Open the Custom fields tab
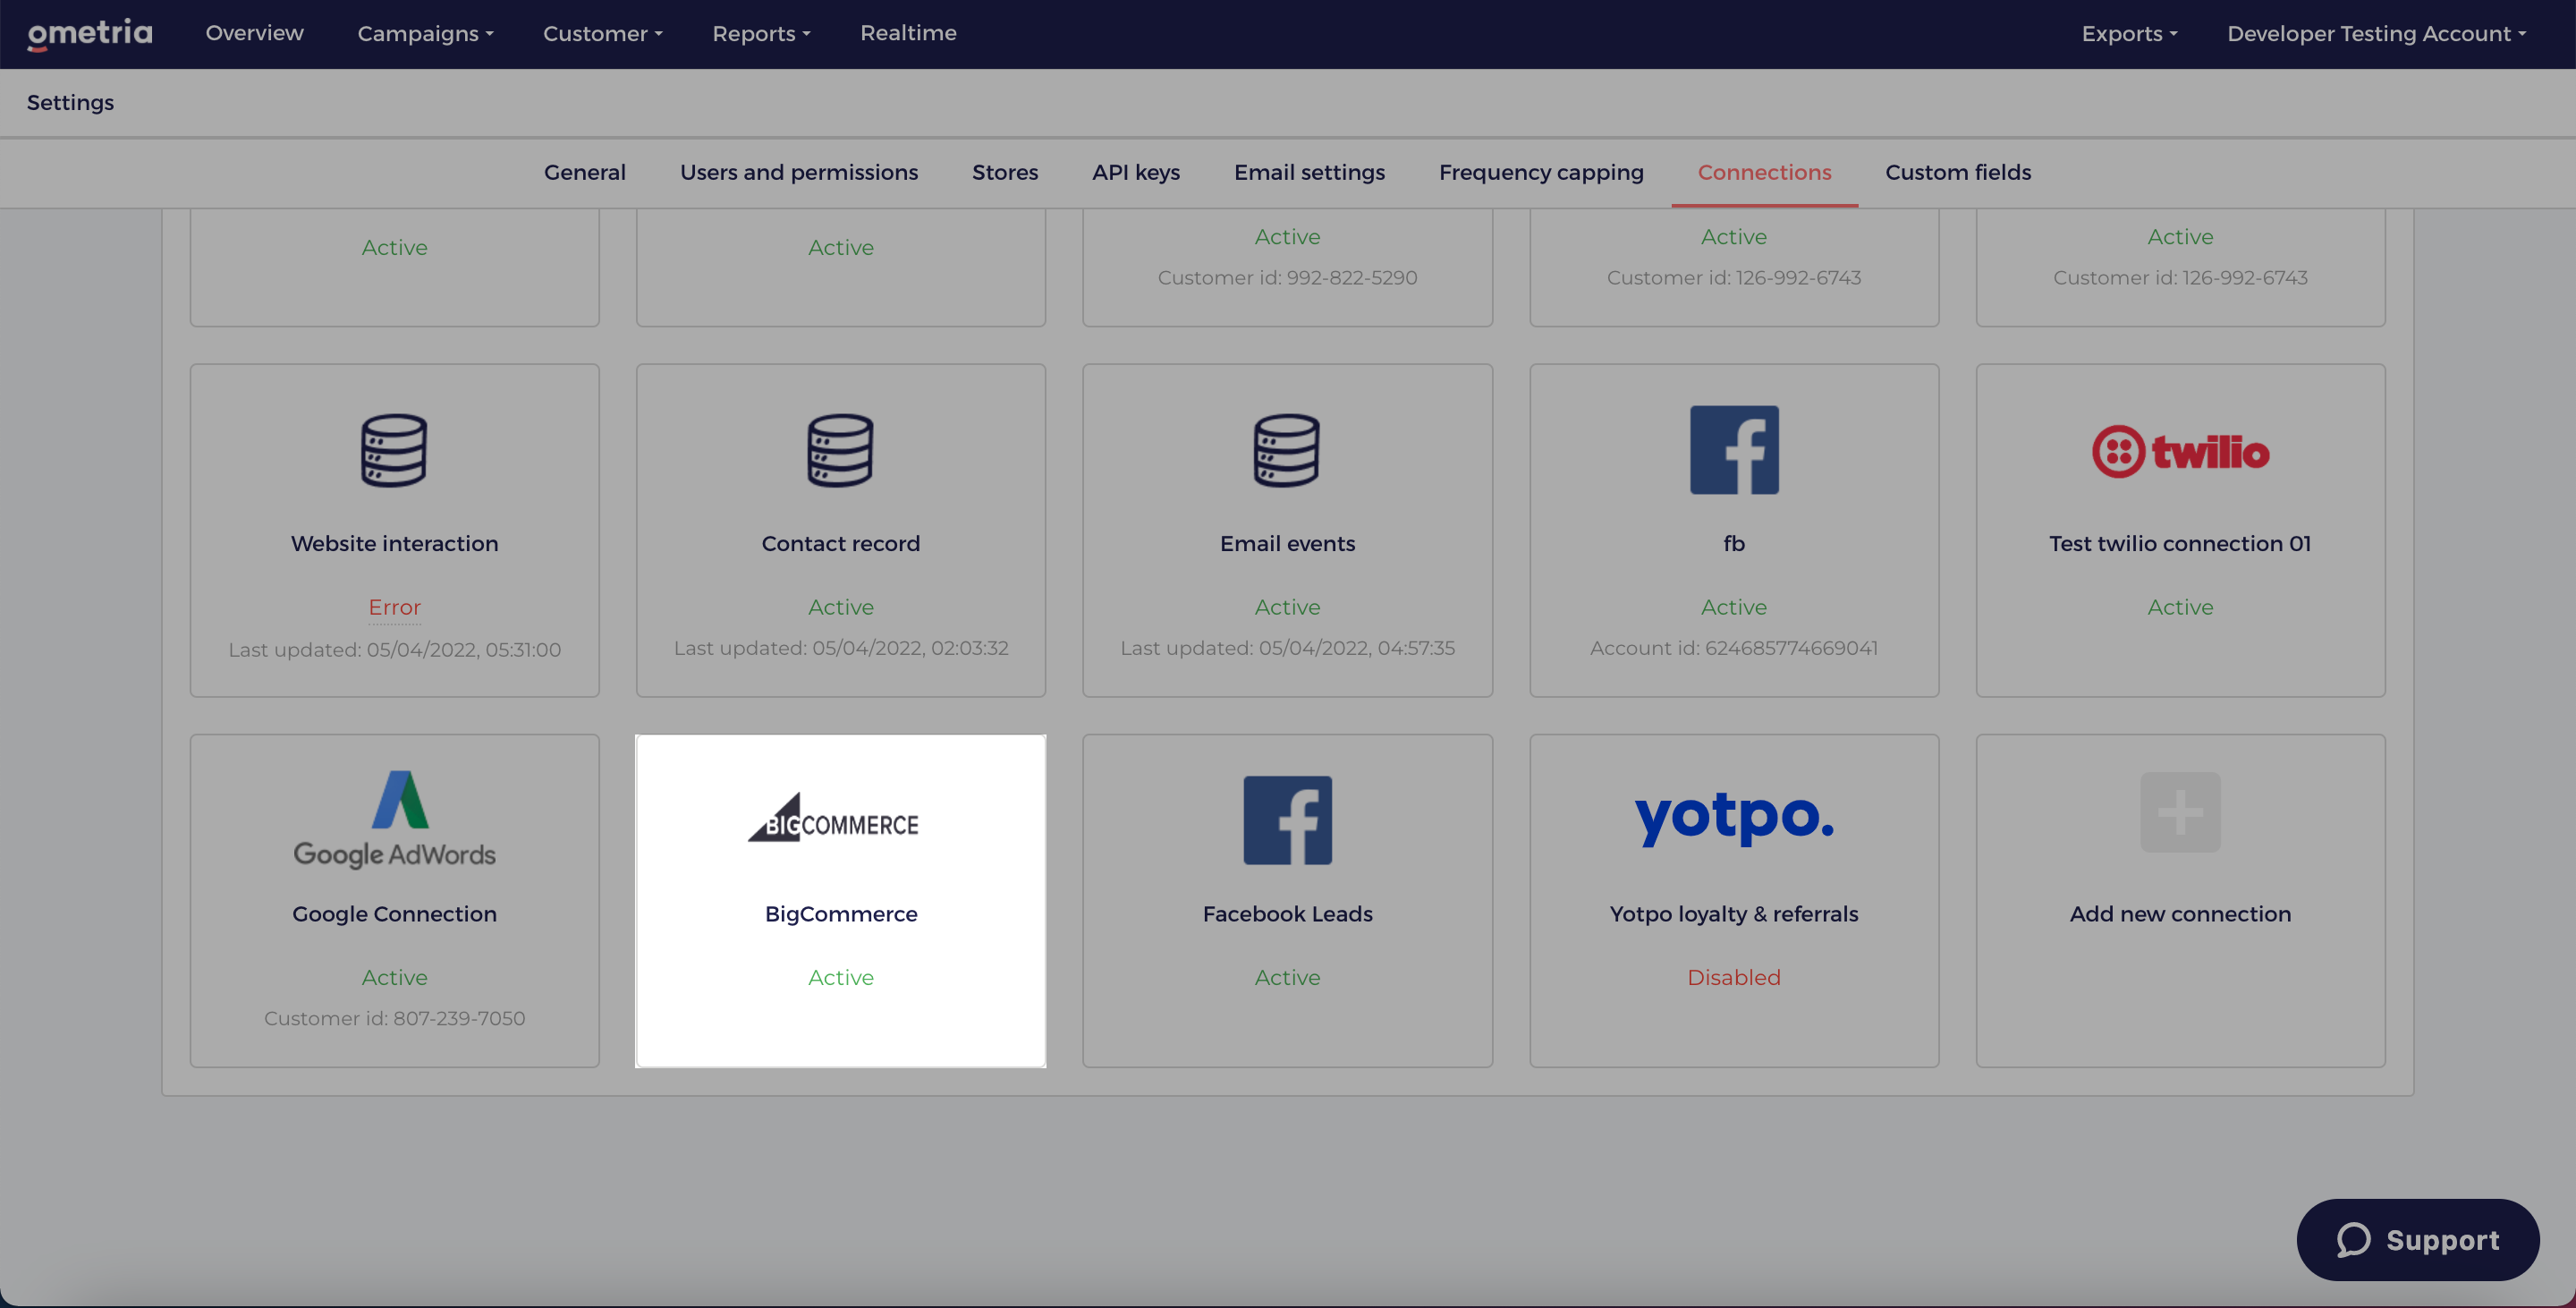This screenshot has height=1308, width=2576. pos(1958,172)
